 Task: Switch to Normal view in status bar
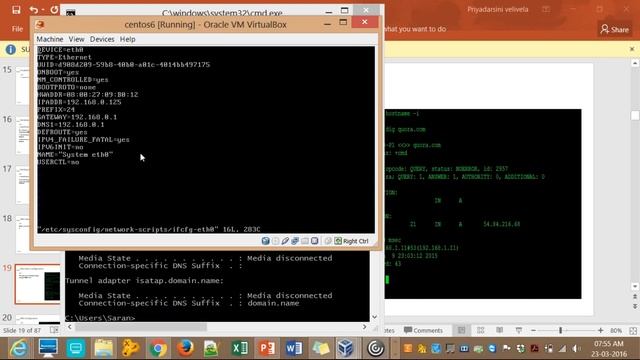[x=462, y=331]
